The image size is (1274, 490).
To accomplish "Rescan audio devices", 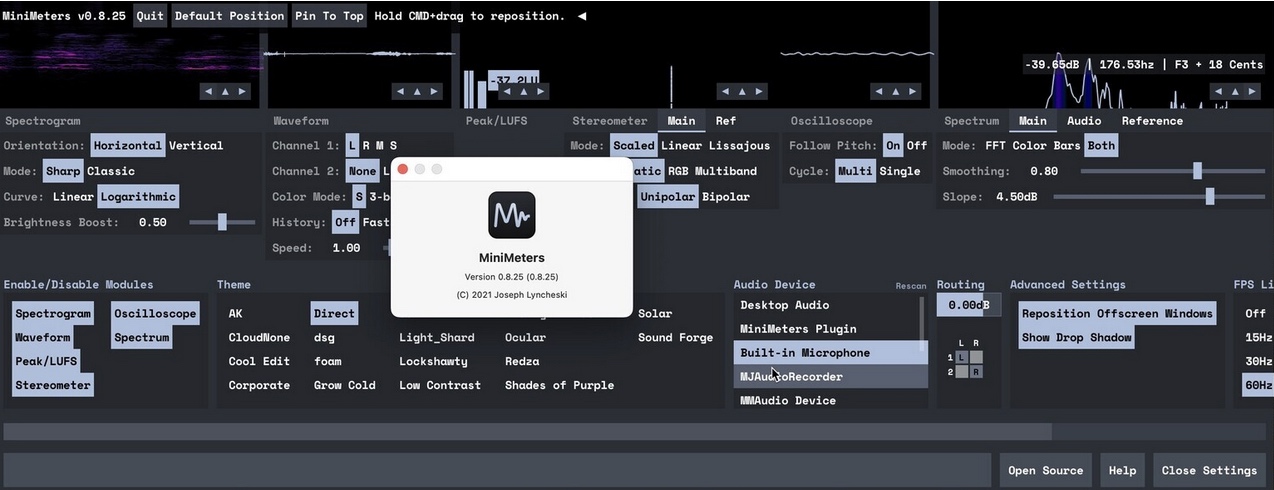I will tap(910, 286).
